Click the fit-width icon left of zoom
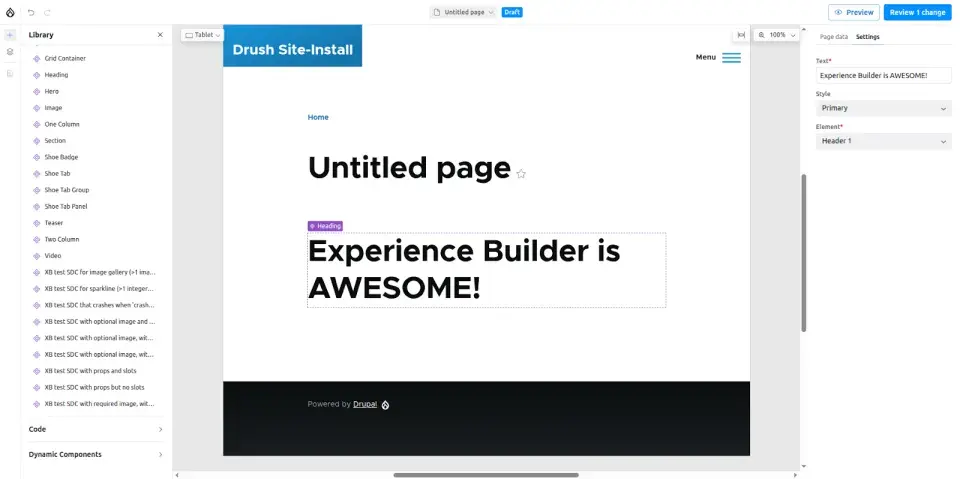 (x=741, y=35)
